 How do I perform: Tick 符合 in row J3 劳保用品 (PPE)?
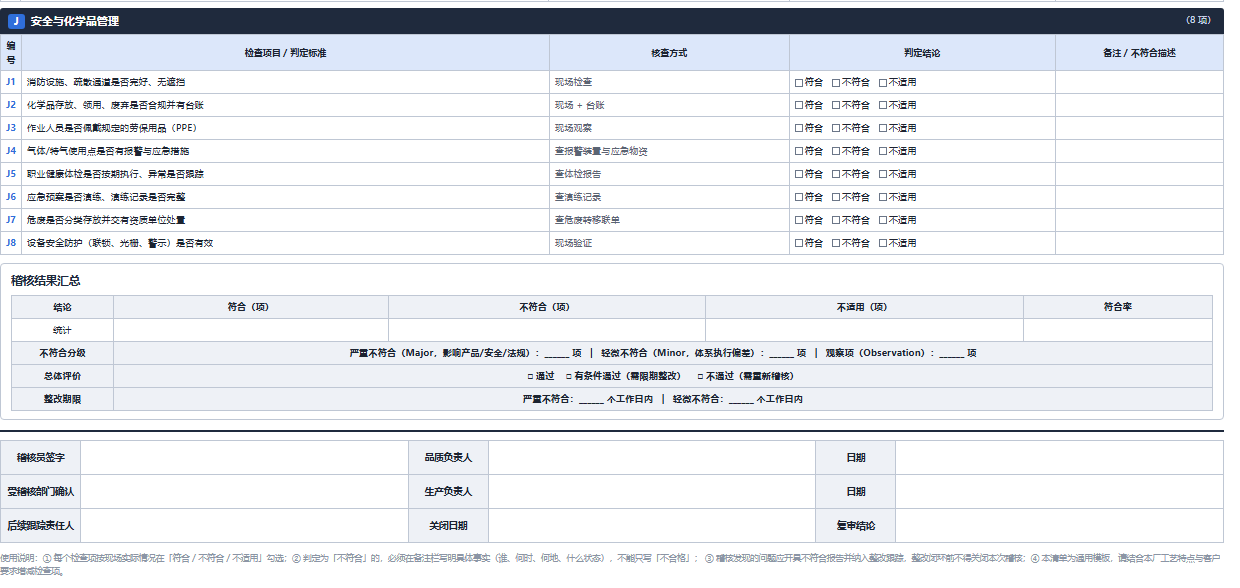(x=799, y=128)
